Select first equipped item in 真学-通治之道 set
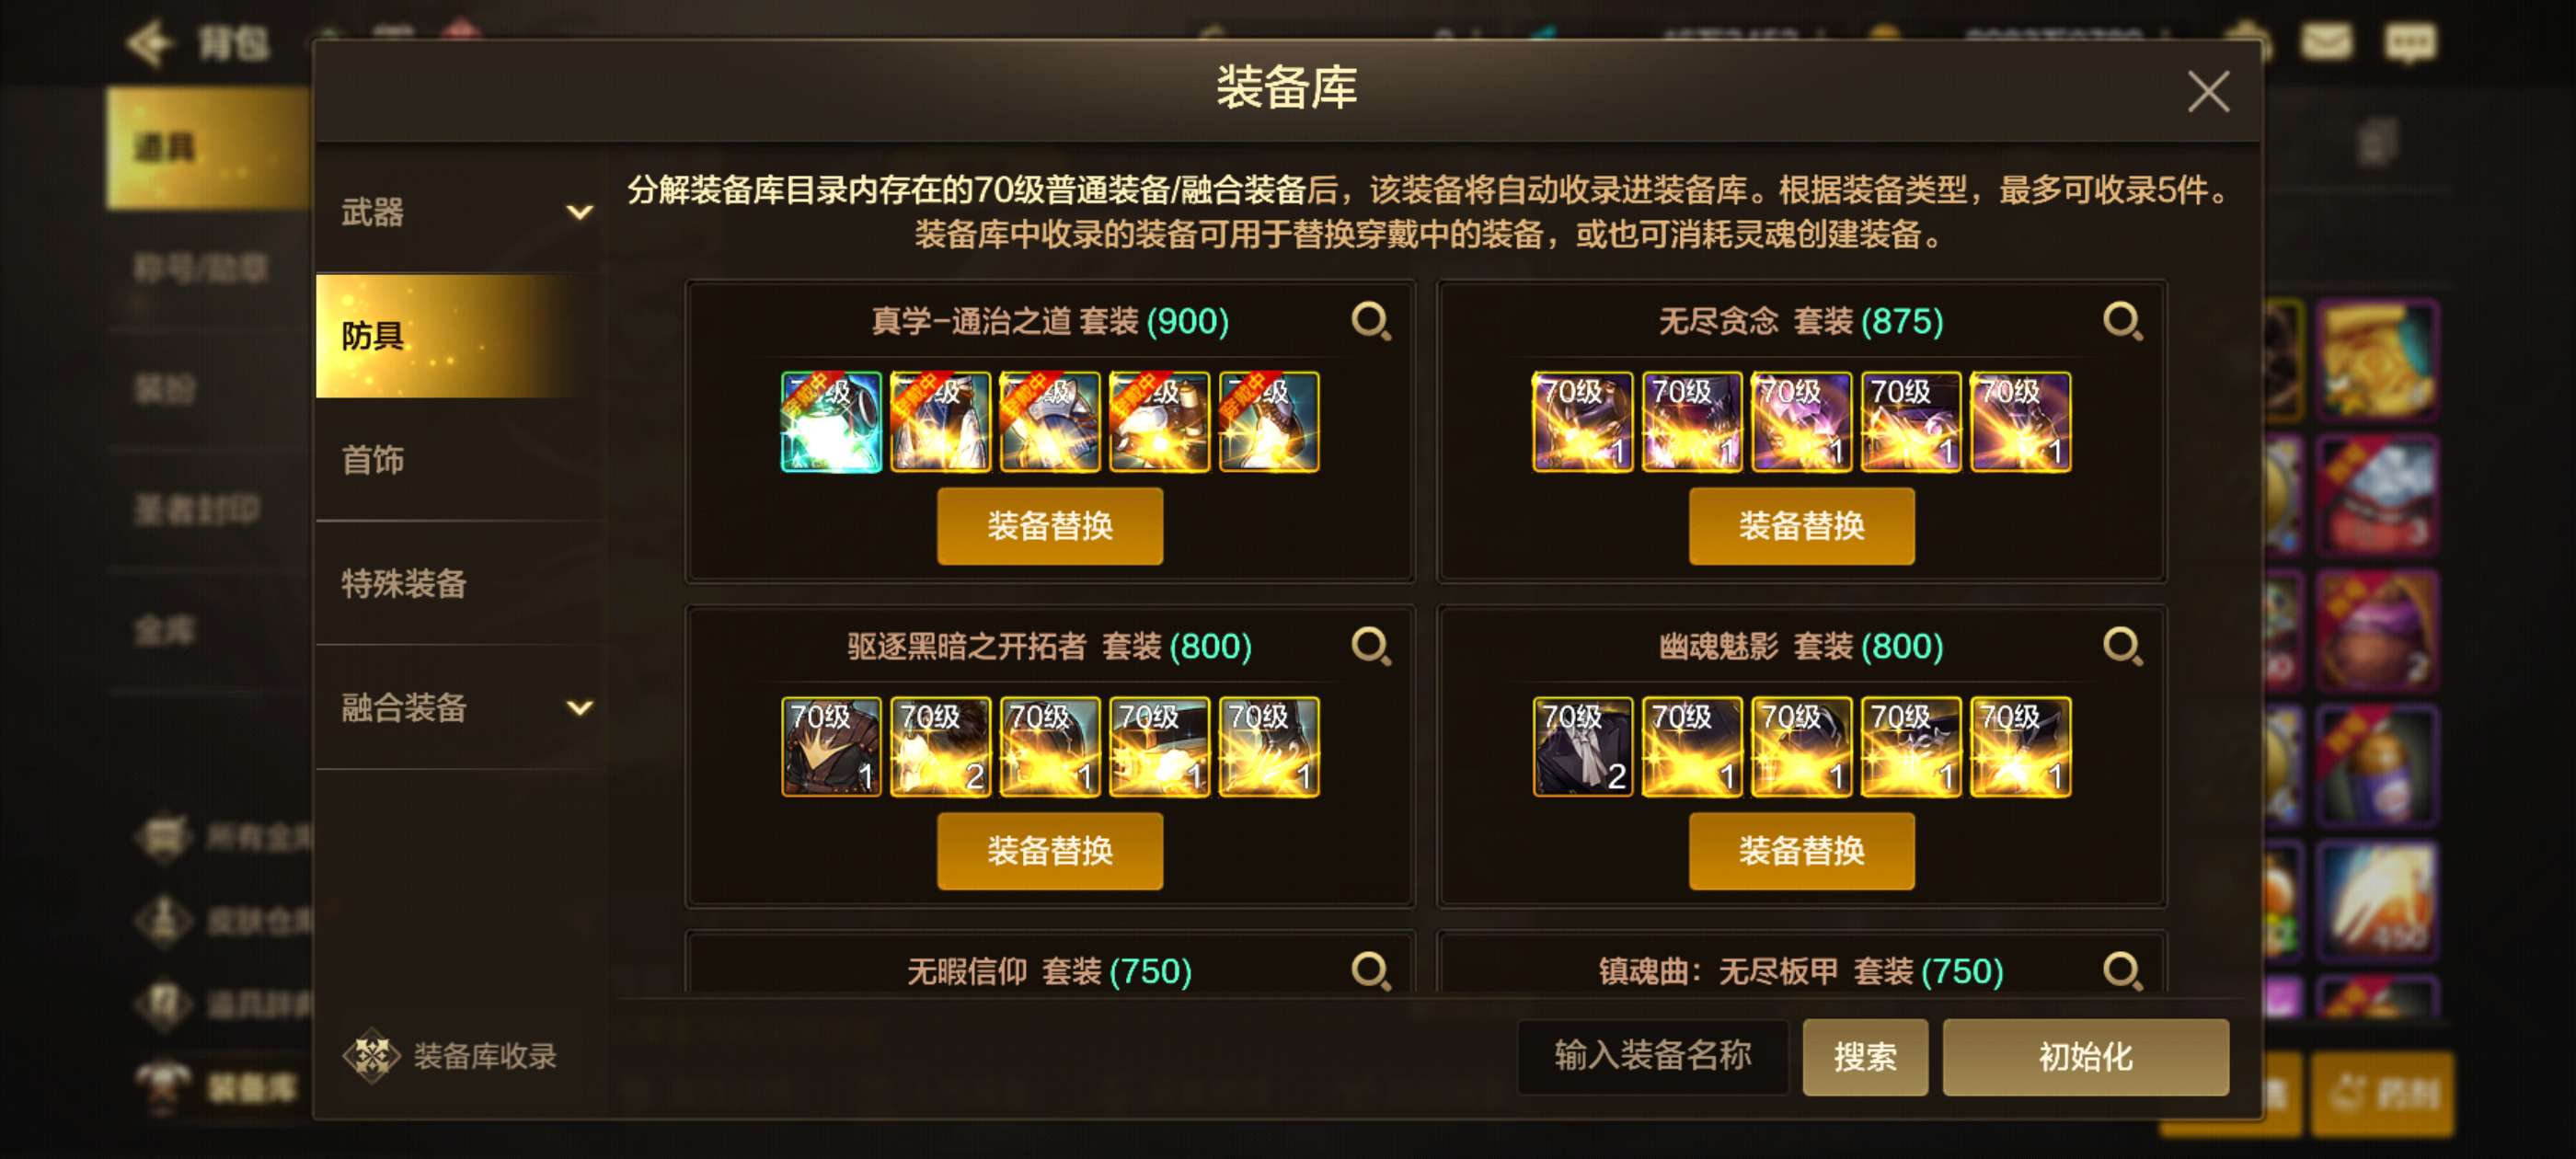The height and width of the screenshot is (1159, 2576). point(831,421)
